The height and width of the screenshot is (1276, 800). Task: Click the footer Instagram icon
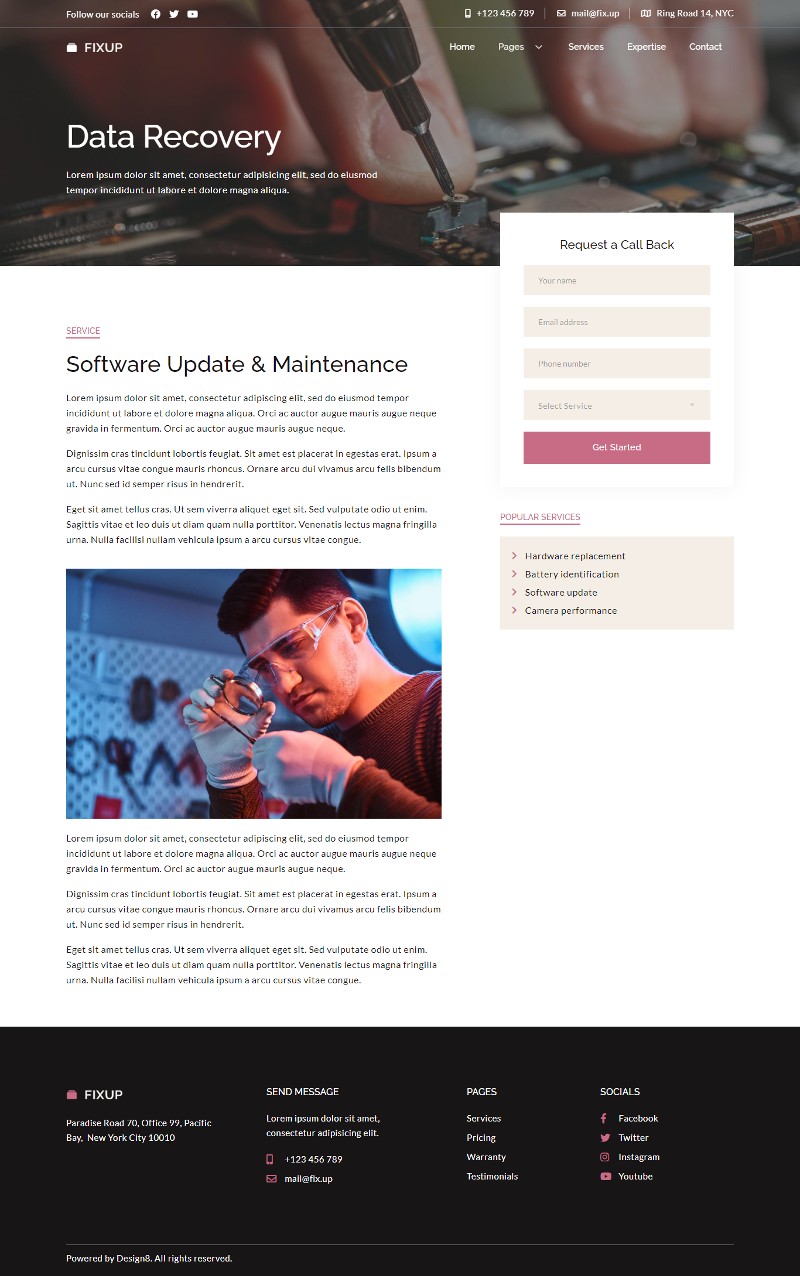605,1157
